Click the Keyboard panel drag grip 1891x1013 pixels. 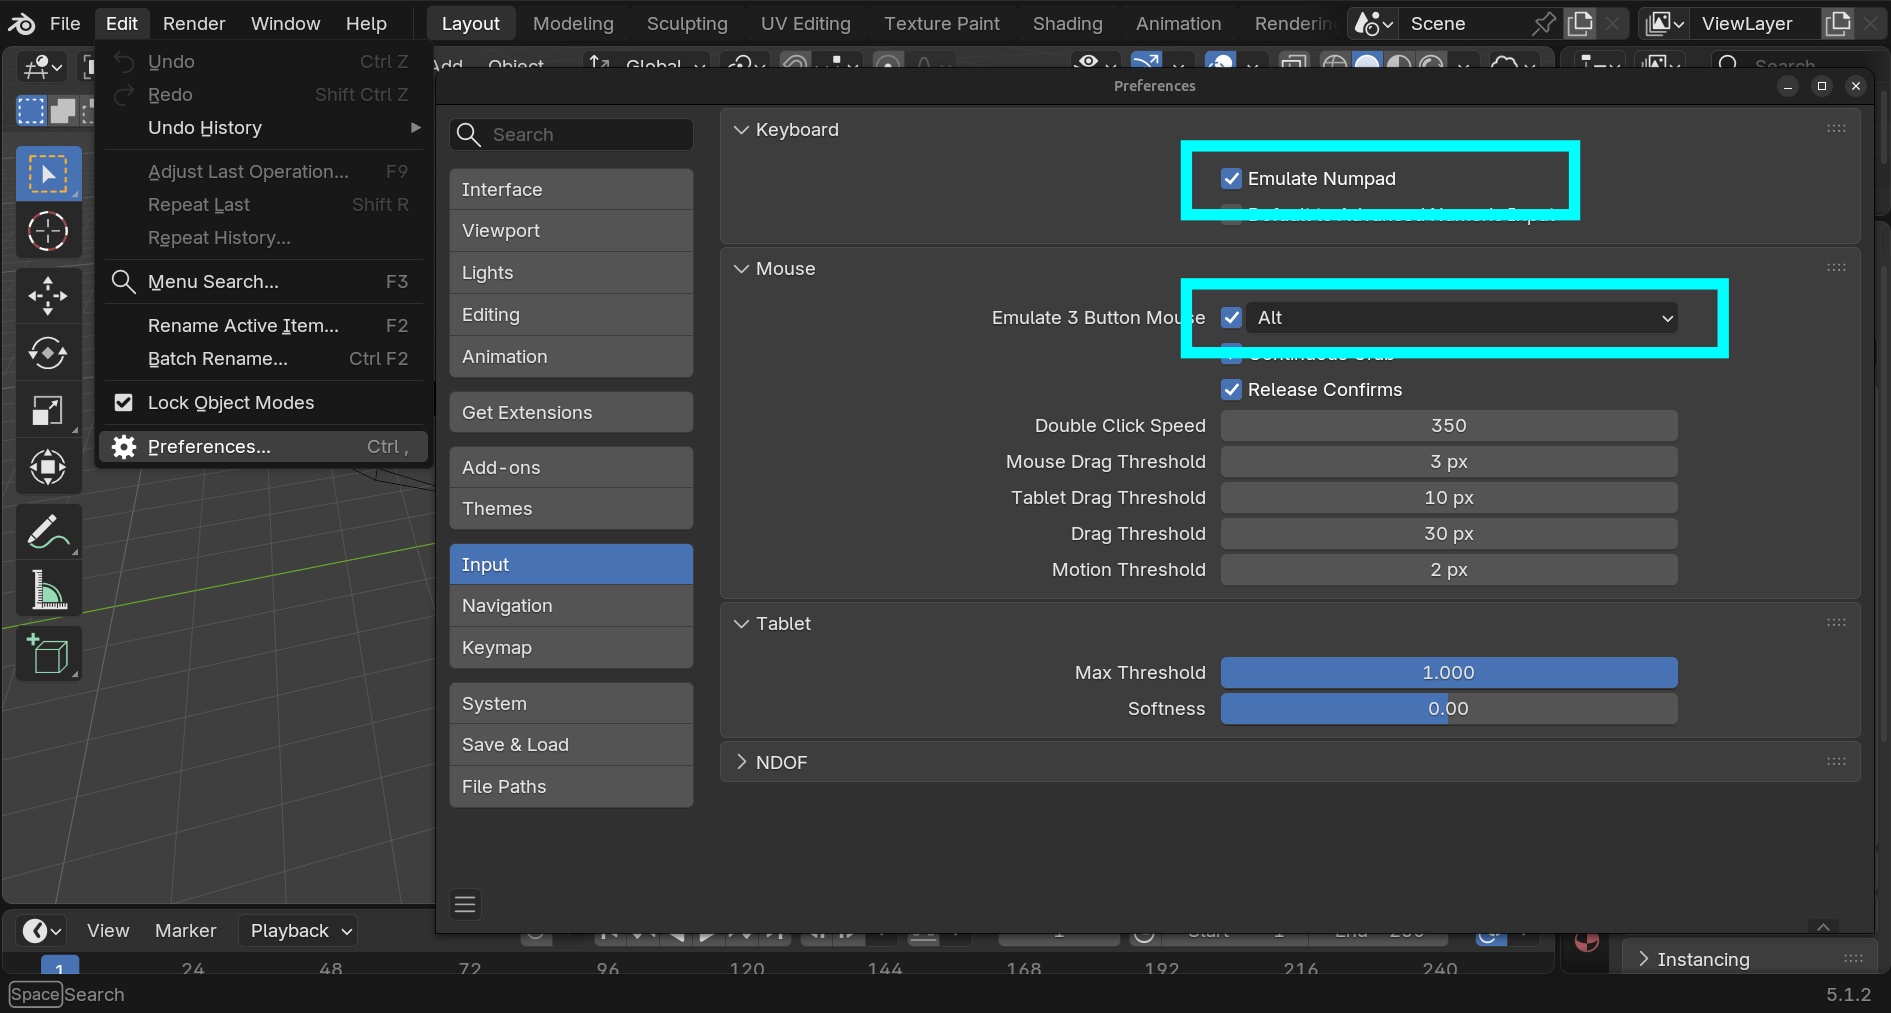click(1836, 129)
